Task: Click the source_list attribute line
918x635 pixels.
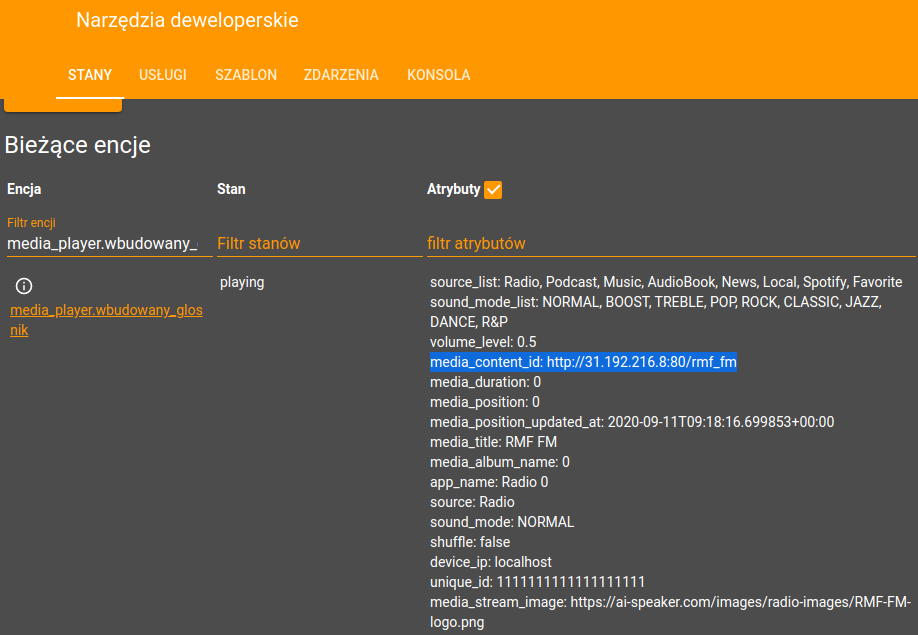Action: pyautogui.click(x=666, y=282)
